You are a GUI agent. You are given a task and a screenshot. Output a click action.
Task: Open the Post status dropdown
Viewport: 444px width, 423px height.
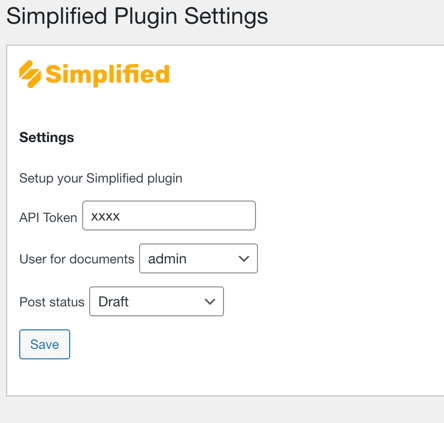click(x=156, y=301)
